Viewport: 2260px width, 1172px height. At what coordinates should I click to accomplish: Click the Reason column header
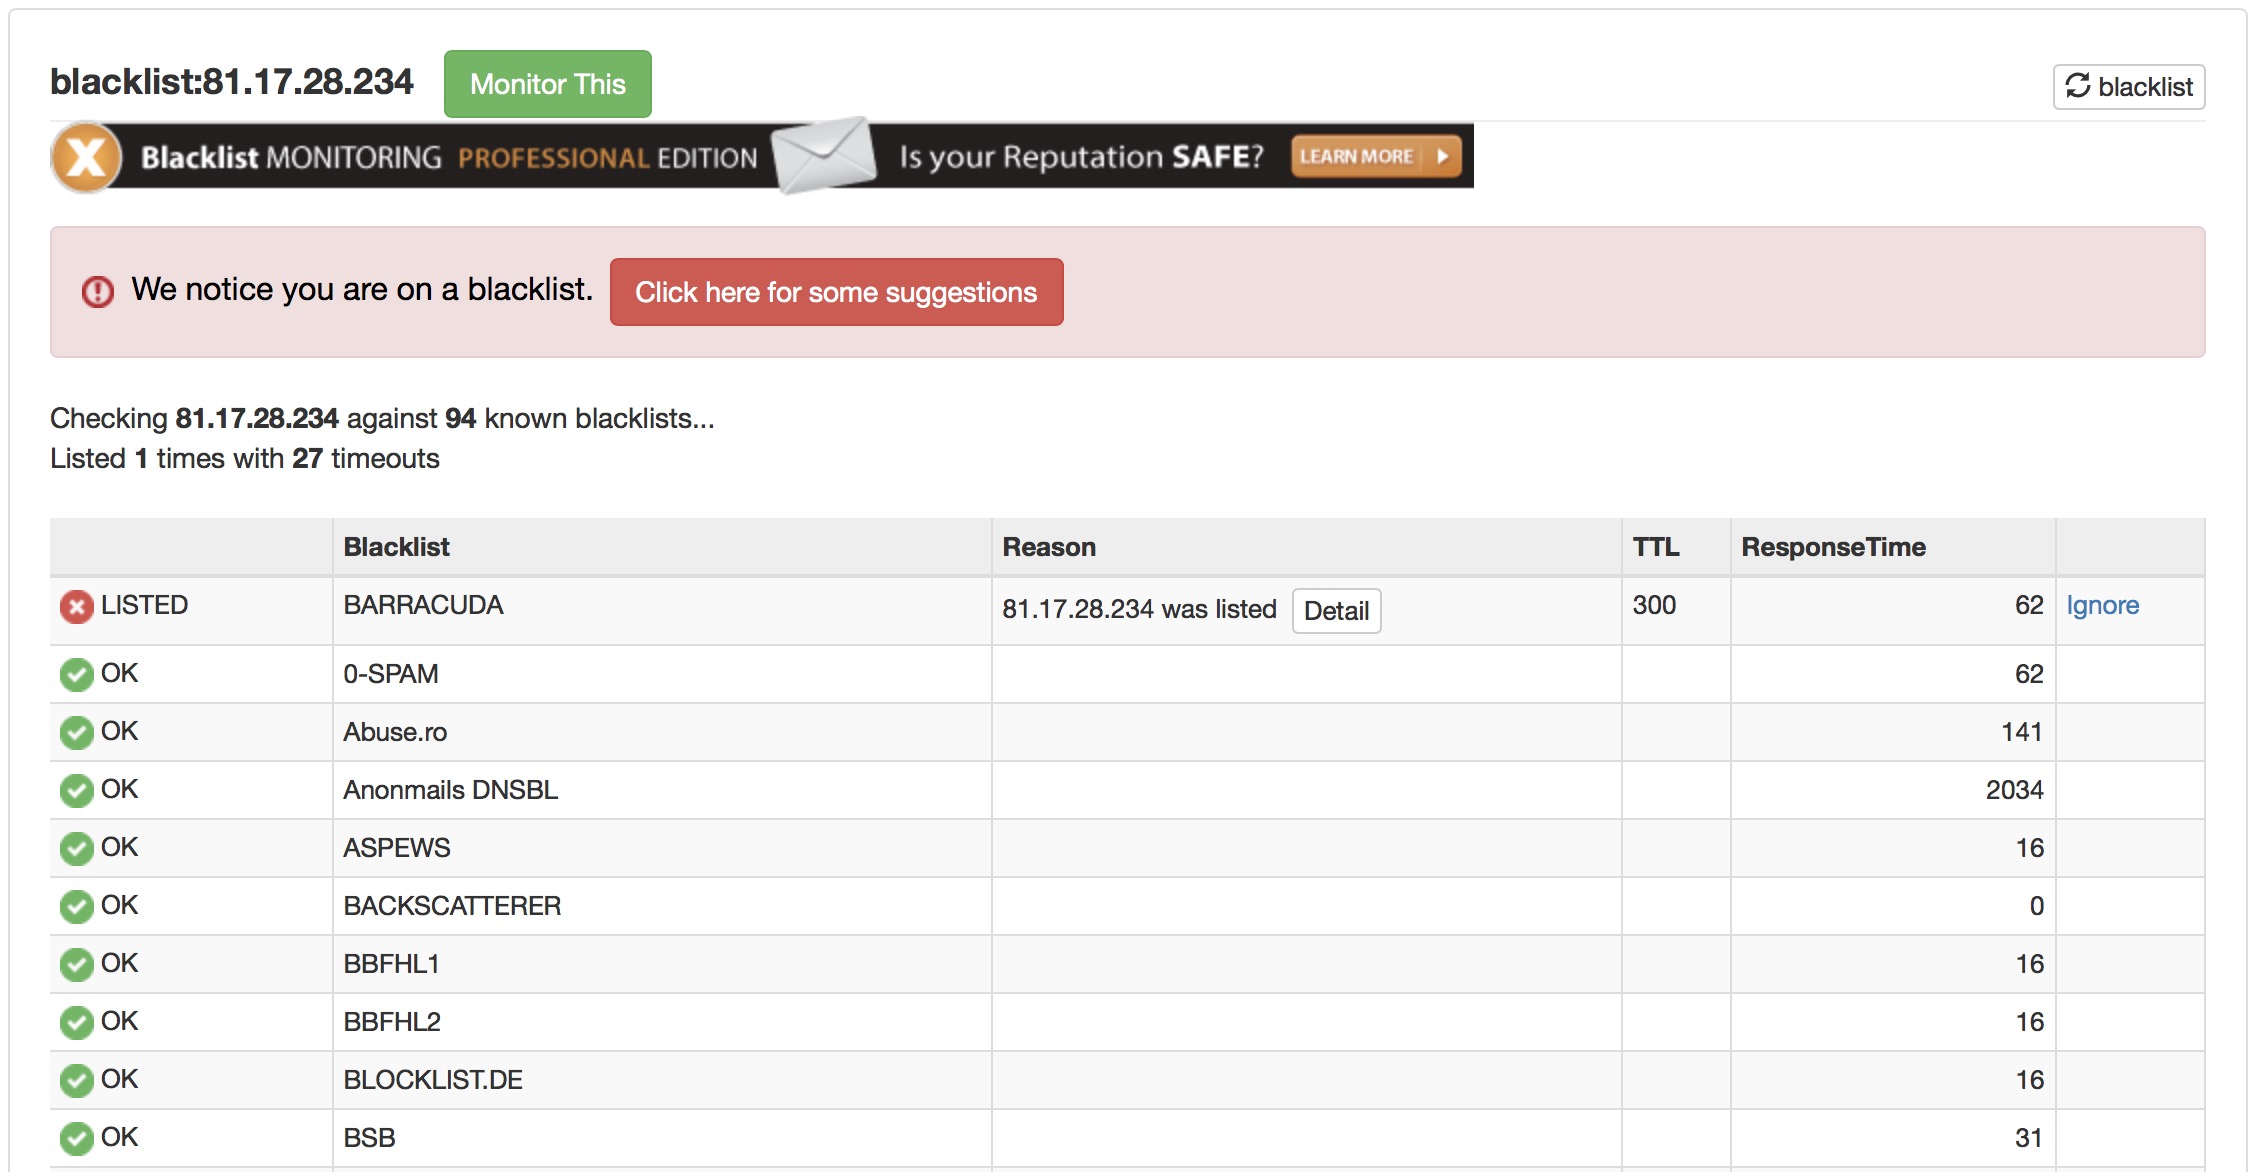click(1049, 547)
